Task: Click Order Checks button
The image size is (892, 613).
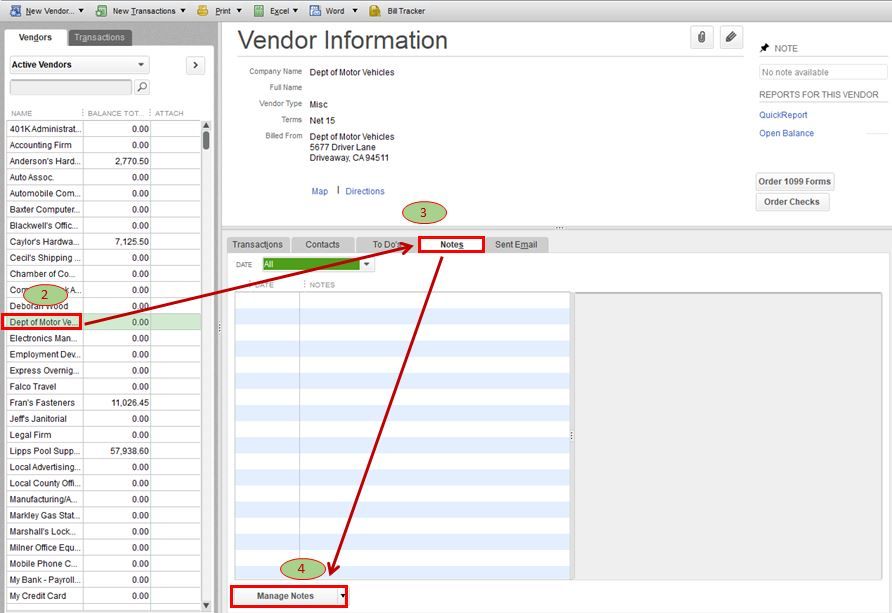Action: (x=792, y=202)
